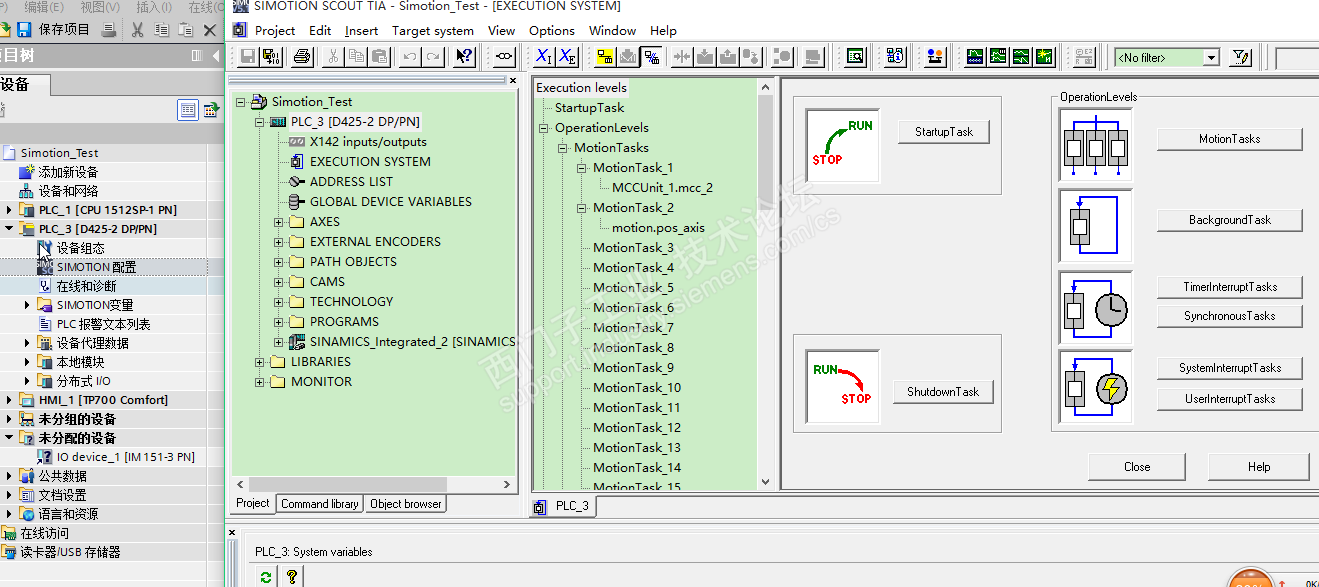The image size is (1319, 587).
Task: Click the StartupTask STOP-to-RUN picture
Action: point(842,145)
